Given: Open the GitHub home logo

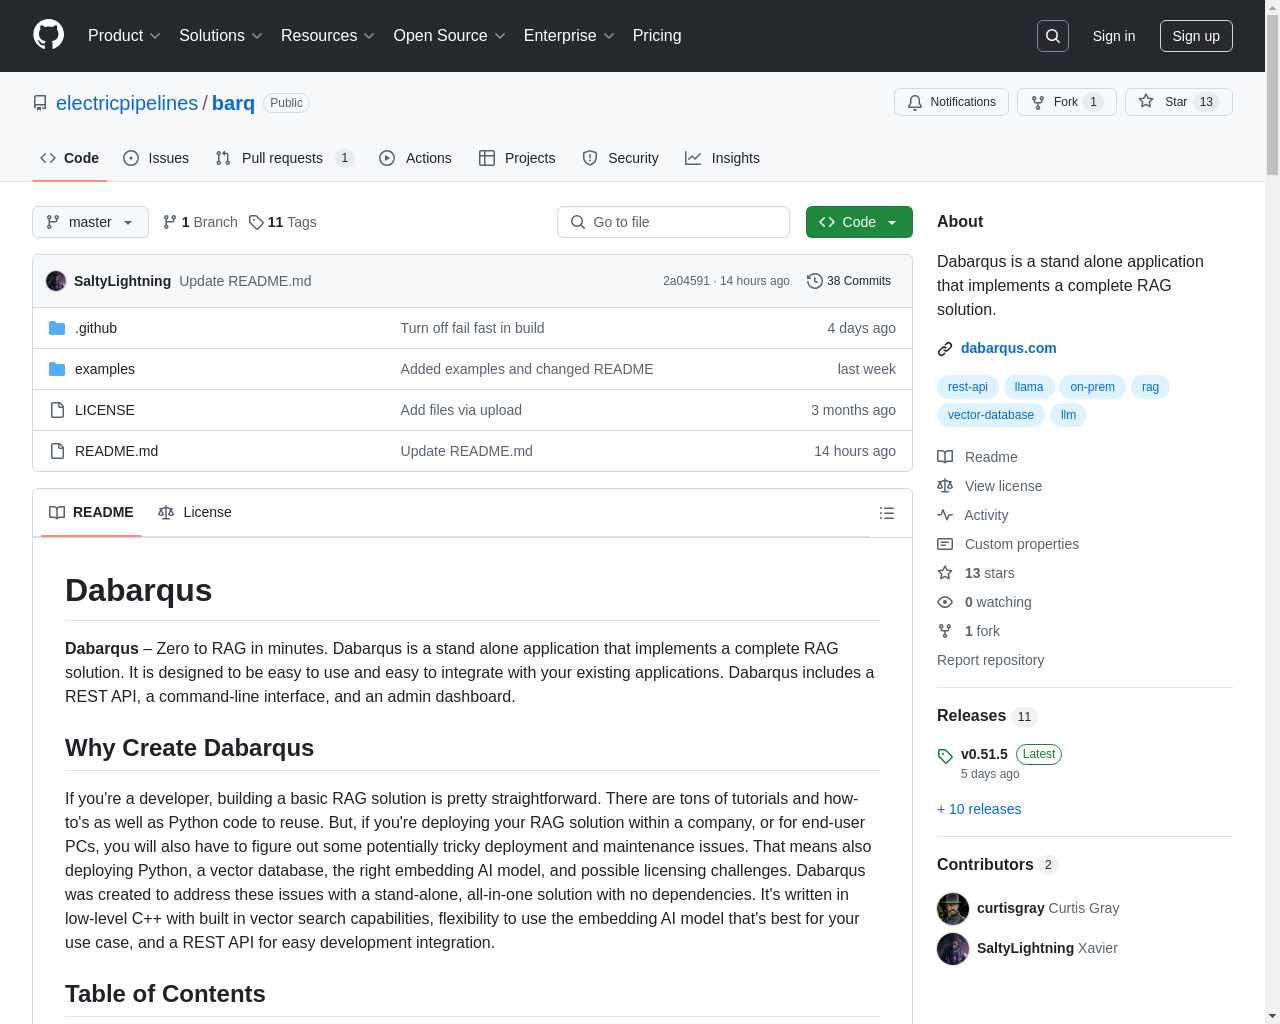Looking at the screenshot, I should (x=48, y=35).
